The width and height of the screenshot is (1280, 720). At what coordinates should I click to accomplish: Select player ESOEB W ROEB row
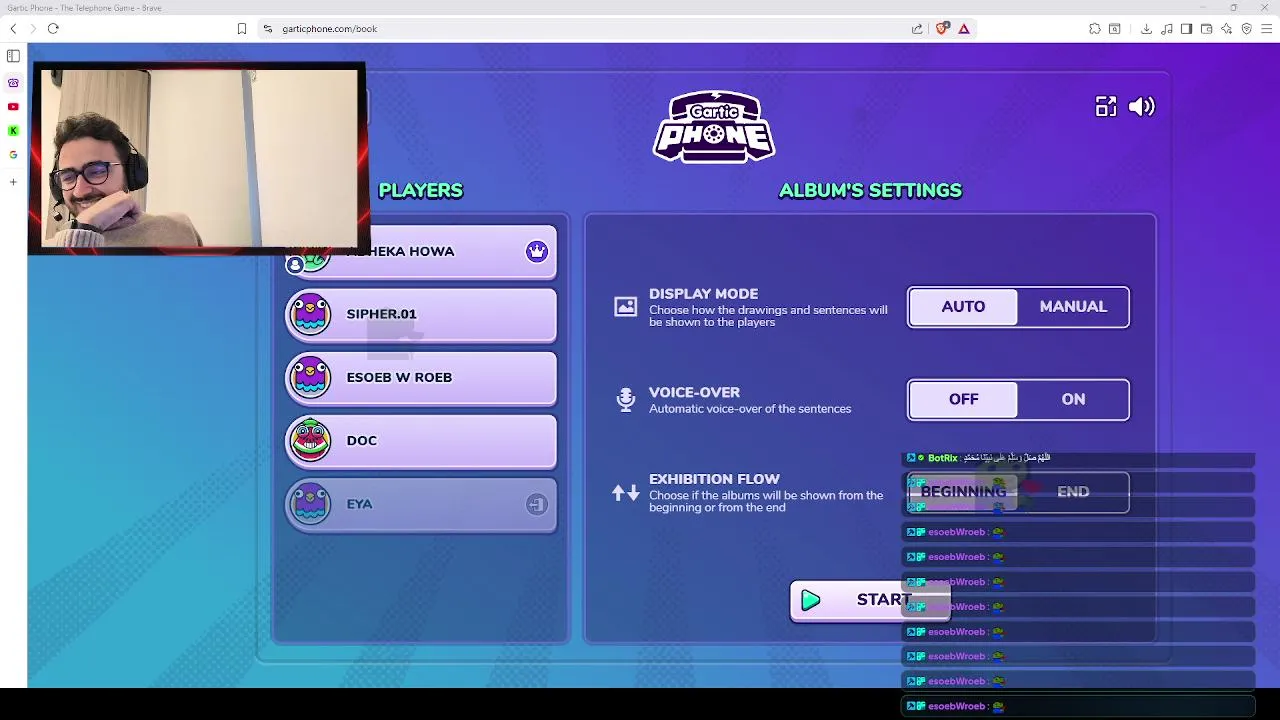(x=421, y=378)
